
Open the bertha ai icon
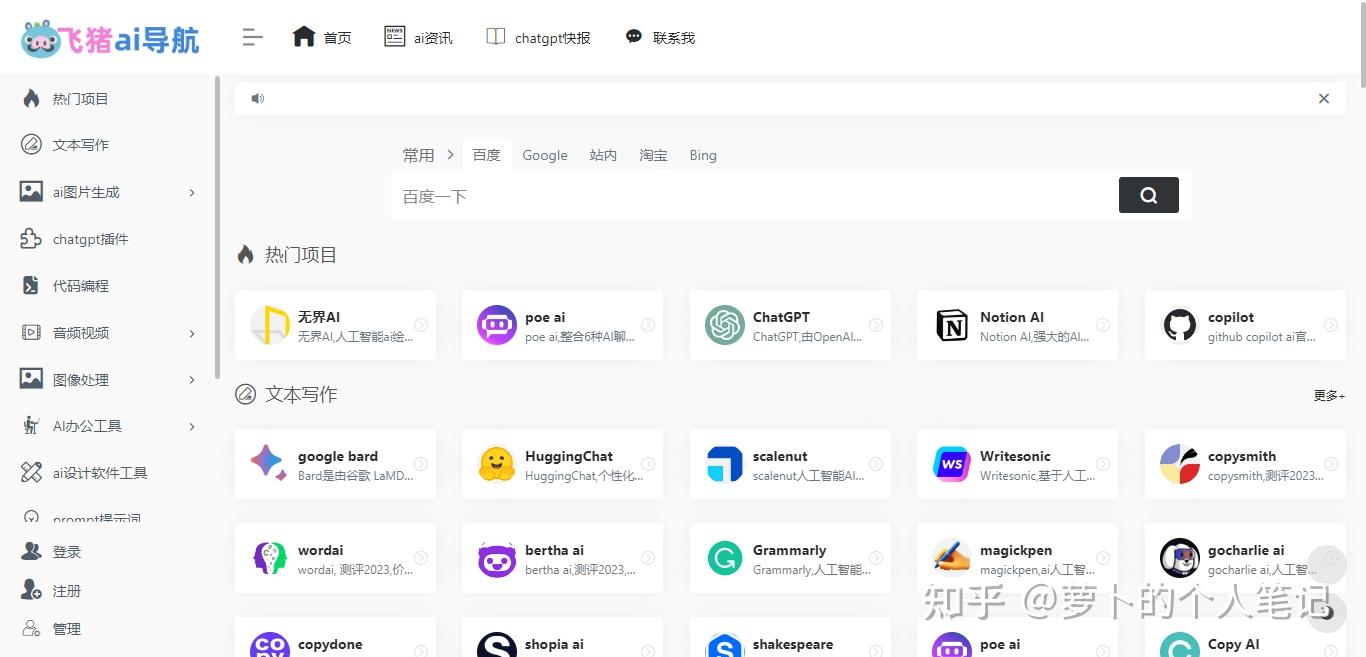[x=497, y=558]
